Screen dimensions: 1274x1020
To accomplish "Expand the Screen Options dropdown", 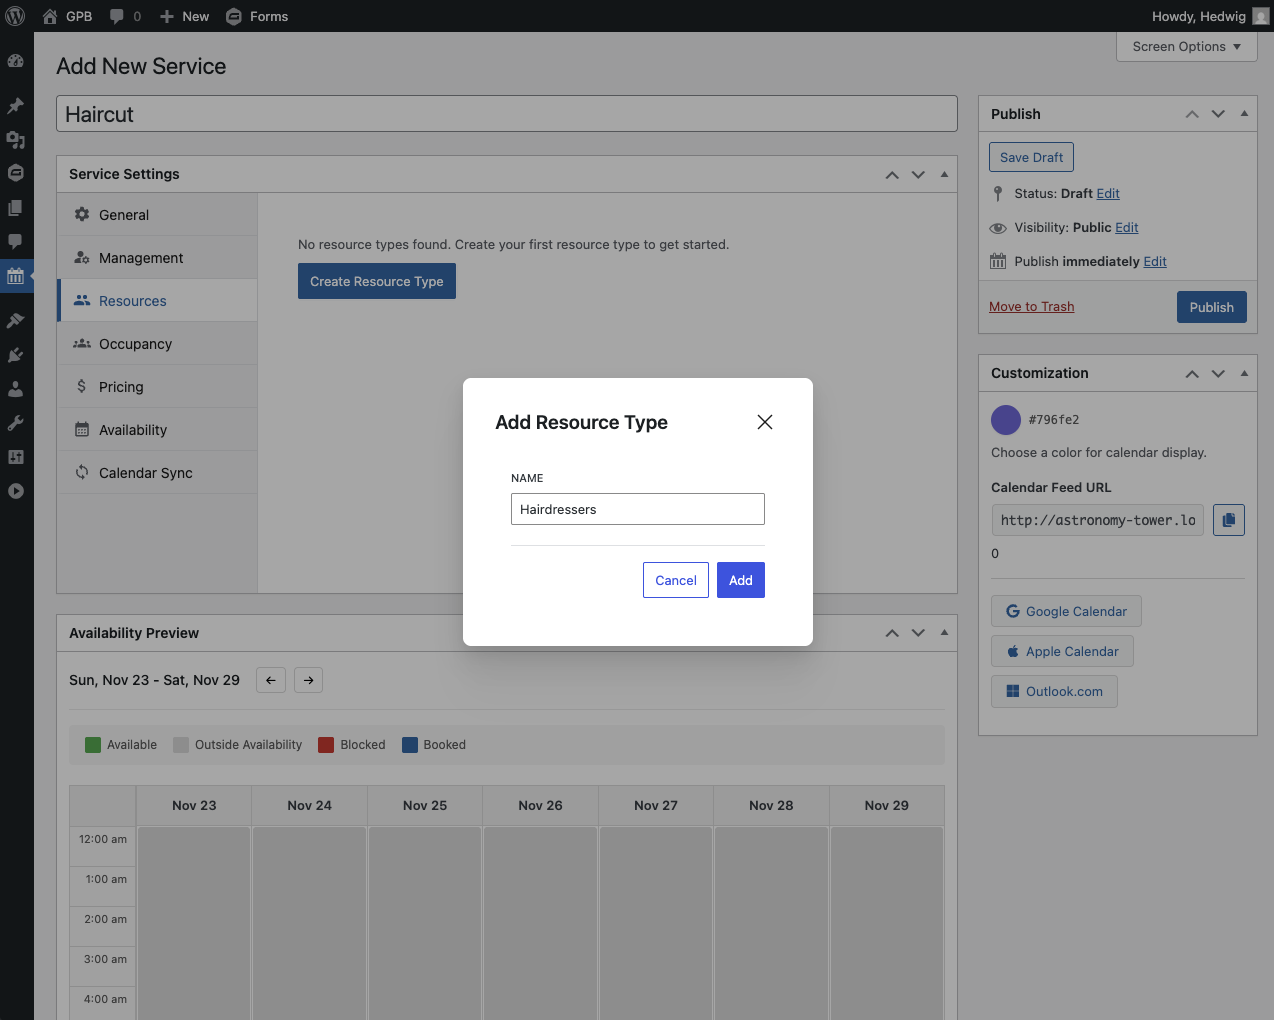I will point(1186,47).
